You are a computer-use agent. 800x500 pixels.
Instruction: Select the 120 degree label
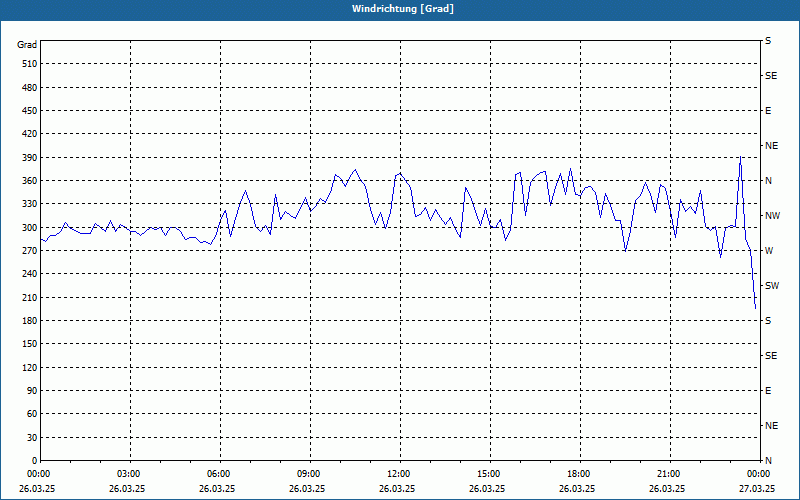[30, 367]
